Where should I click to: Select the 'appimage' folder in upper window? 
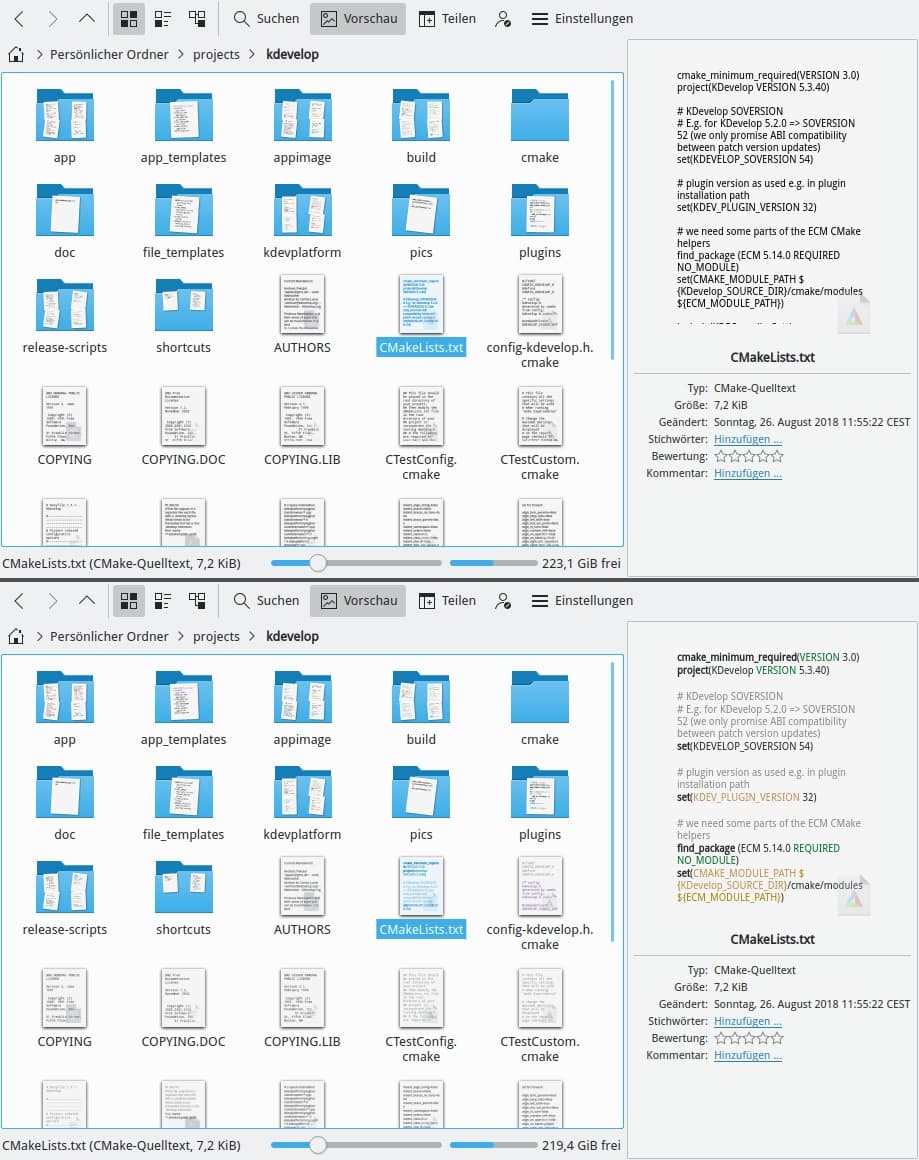click(302, 126)
